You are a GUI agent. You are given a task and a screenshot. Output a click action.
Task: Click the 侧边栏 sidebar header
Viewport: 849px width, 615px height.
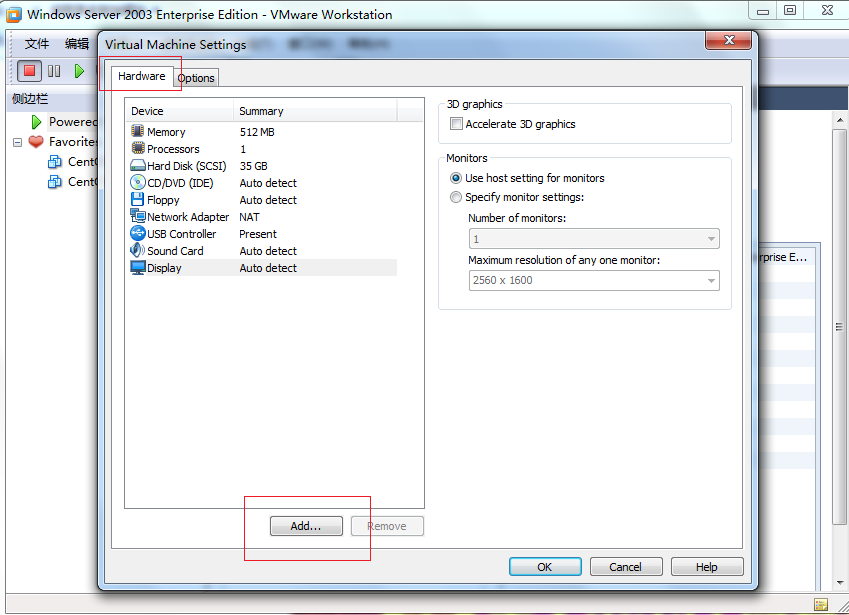point(30,99)
